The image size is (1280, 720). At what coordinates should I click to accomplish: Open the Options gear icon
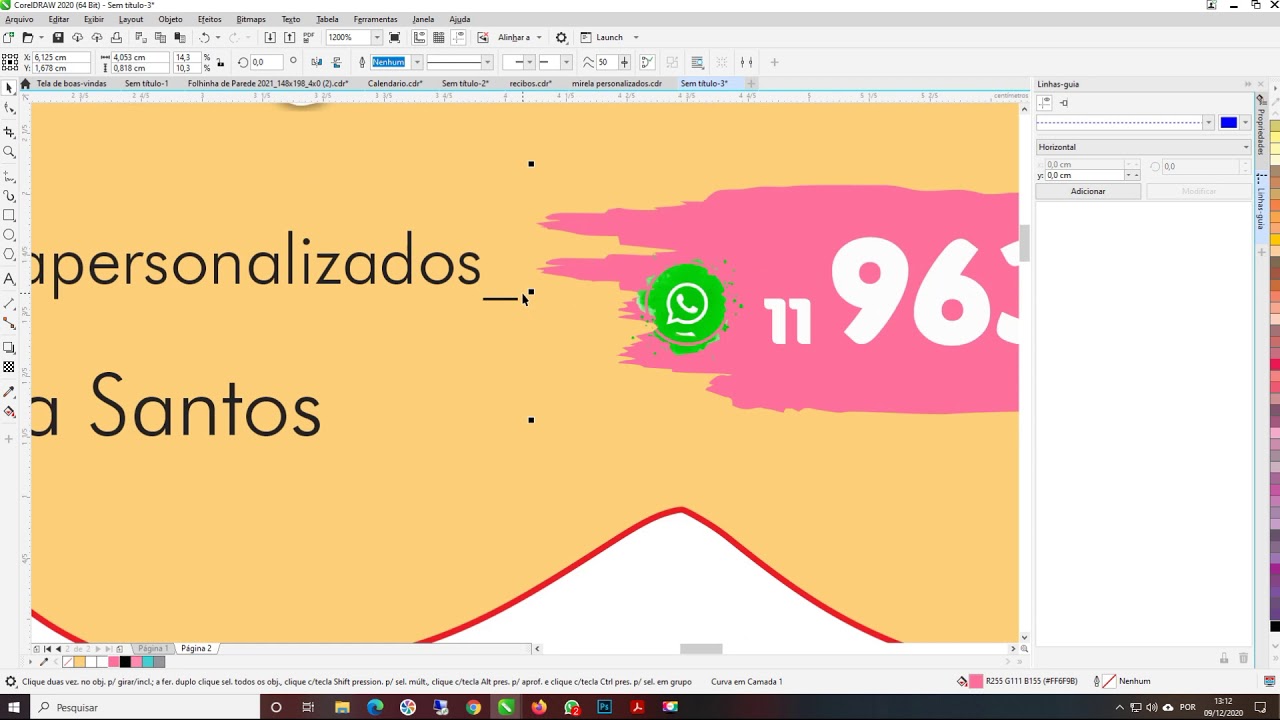(x=561, y=37)
